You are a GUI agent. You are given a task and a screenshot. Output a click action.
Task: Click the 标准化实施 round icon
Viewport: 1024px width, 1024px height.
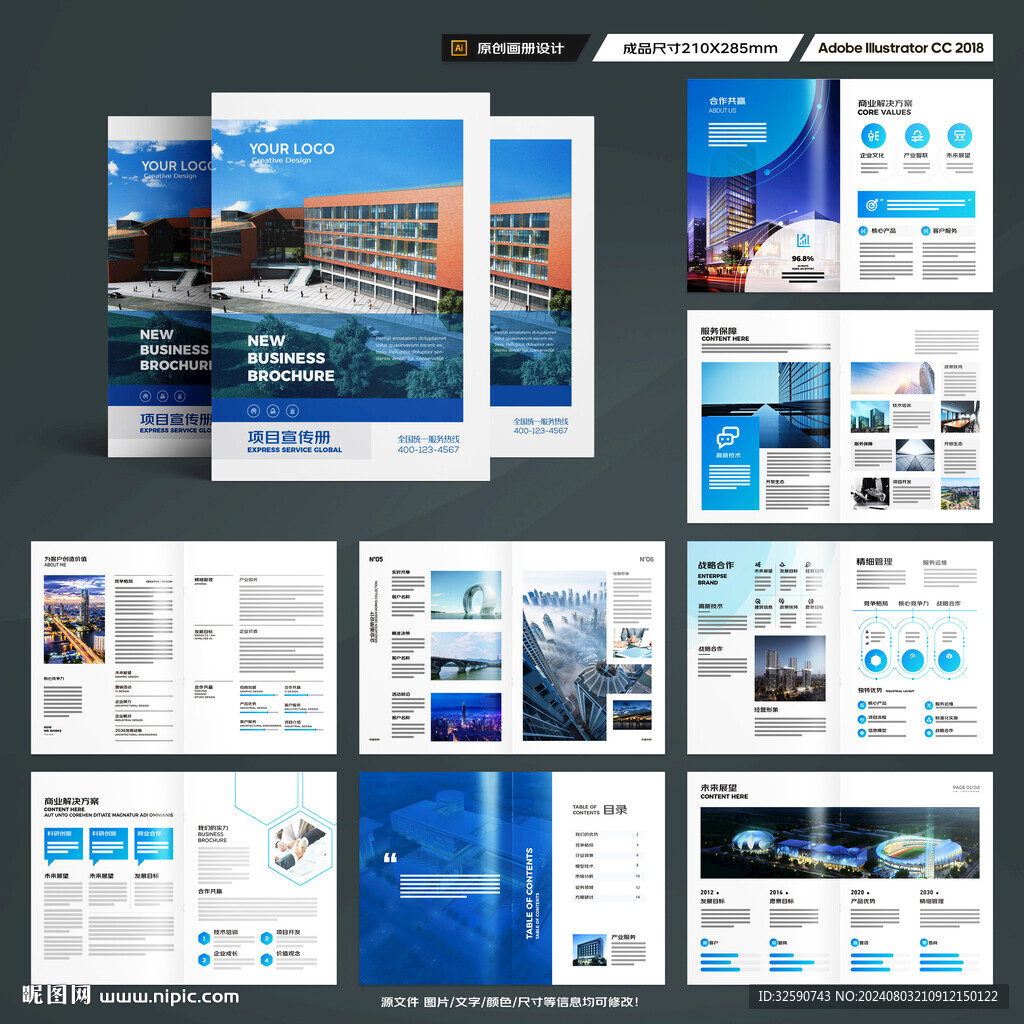click(929, 719)
